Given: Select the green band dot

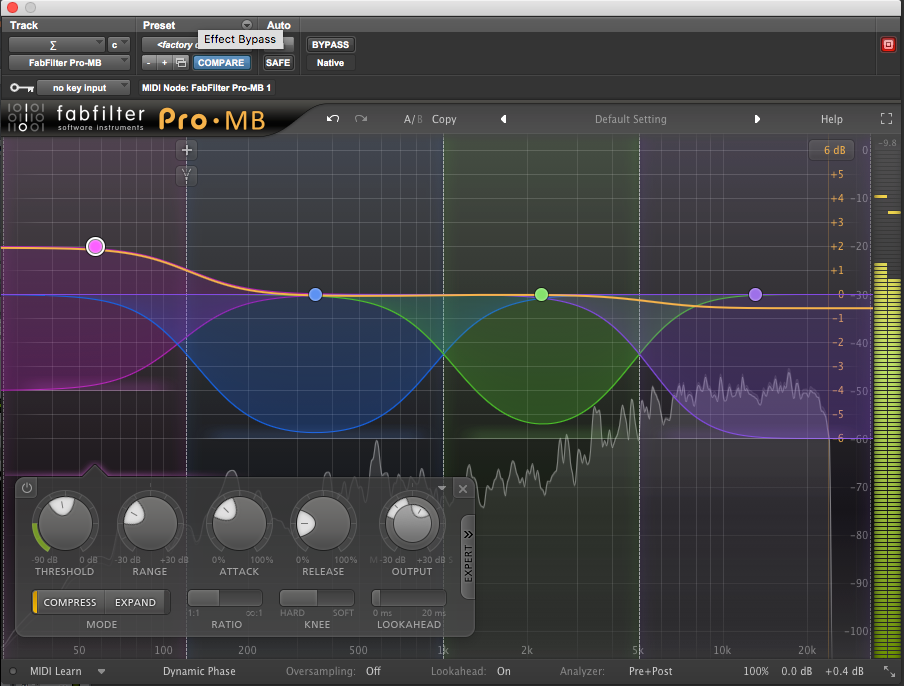Looking at the screenshot, I should pyautogui.click(x=541, y=295).
